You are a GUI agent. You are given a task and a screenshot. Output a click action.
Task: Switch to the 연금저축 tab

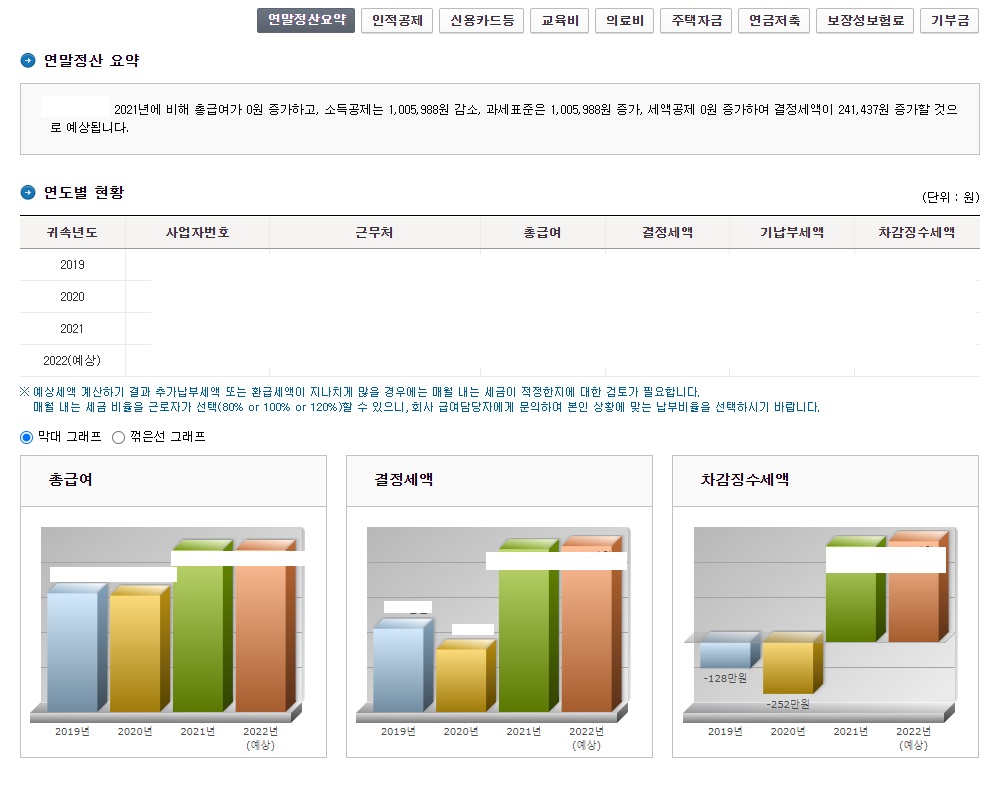click(x=774, y=20)
